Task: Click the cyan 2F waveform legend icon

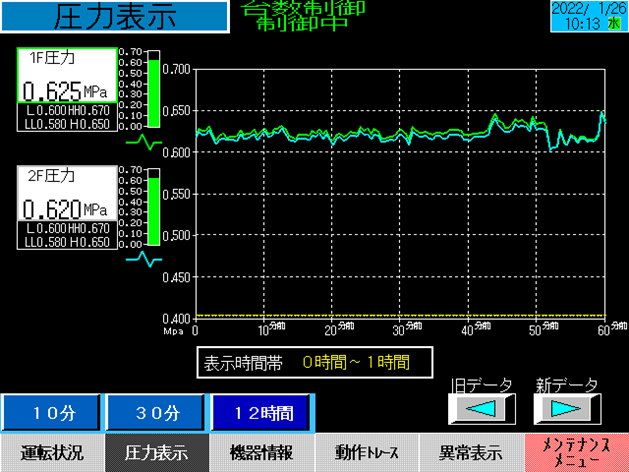Action: tap(142, 260)
